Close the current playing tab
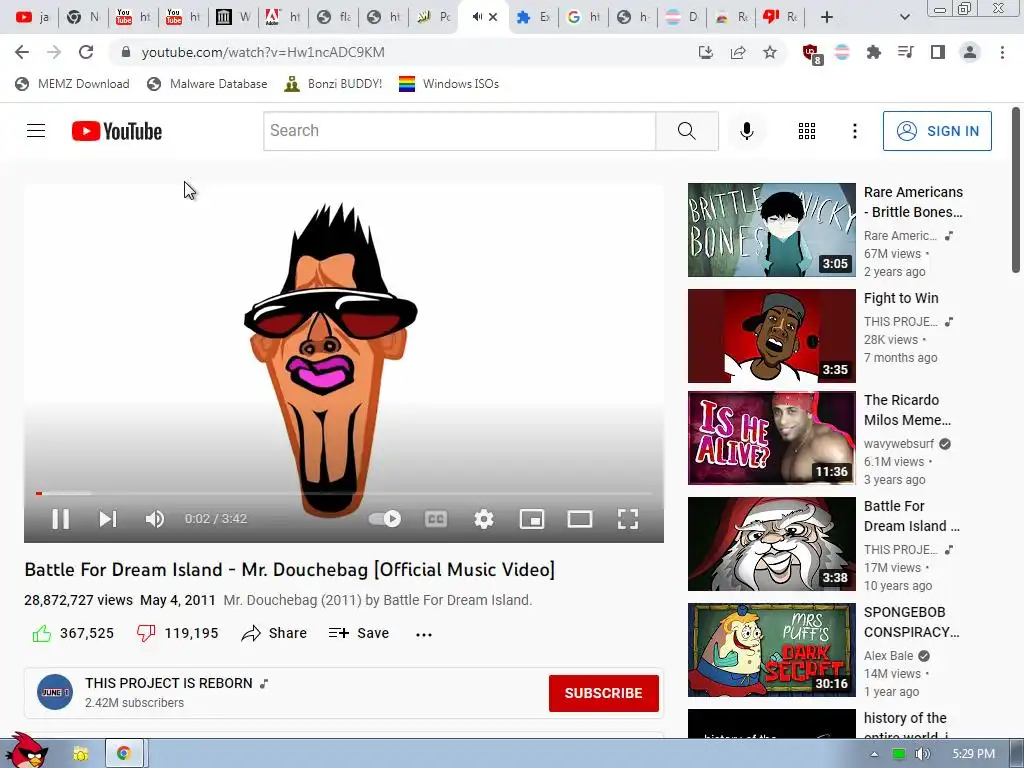Screen dimensions: 1024x768 [493, 17]
